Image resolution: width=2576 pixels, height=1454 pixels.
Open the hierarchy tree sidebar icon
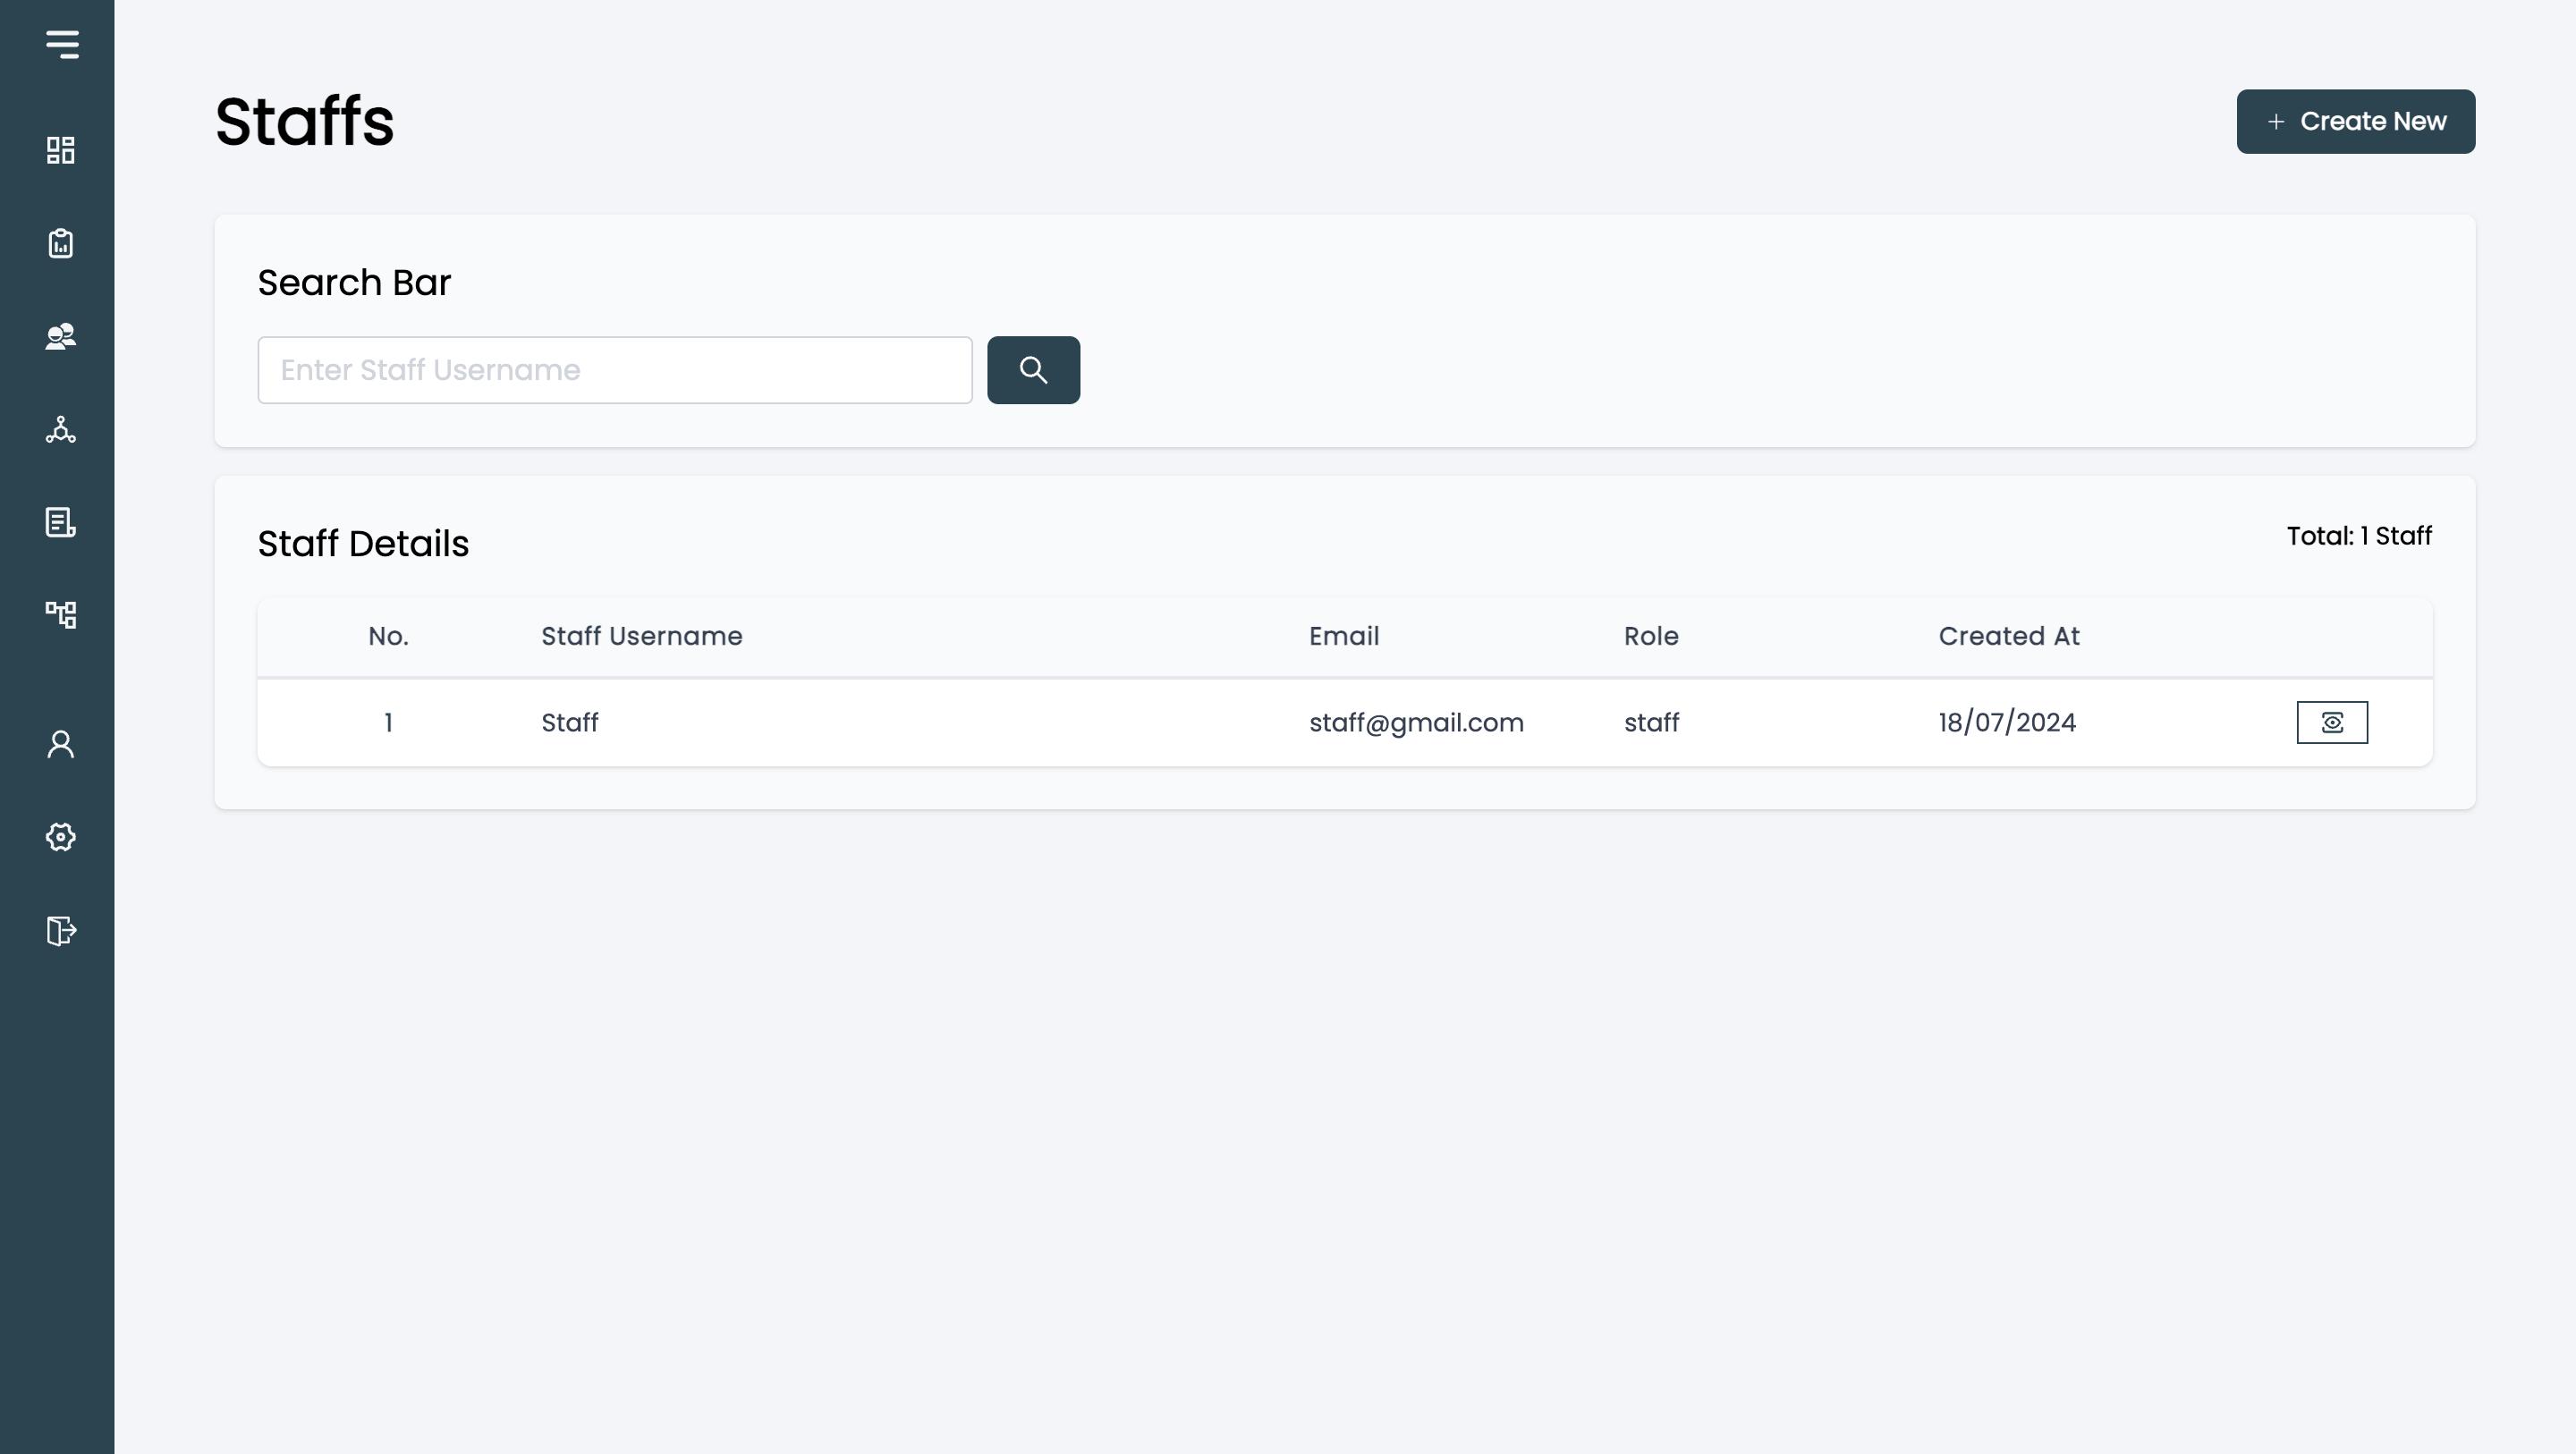(61, 614)
